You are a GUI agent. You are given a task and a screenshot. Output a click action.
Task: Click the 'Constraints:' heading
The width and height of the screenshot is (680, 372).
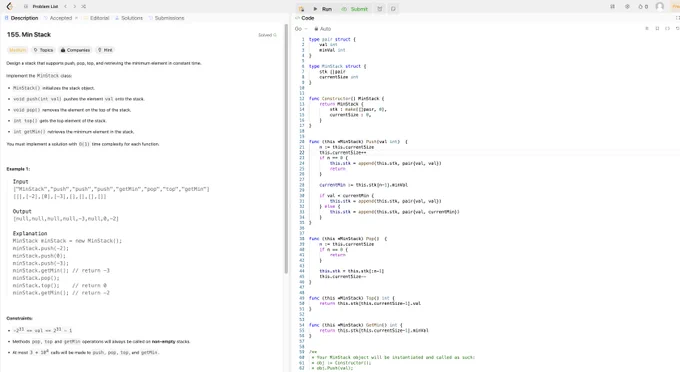click(19, 318)
